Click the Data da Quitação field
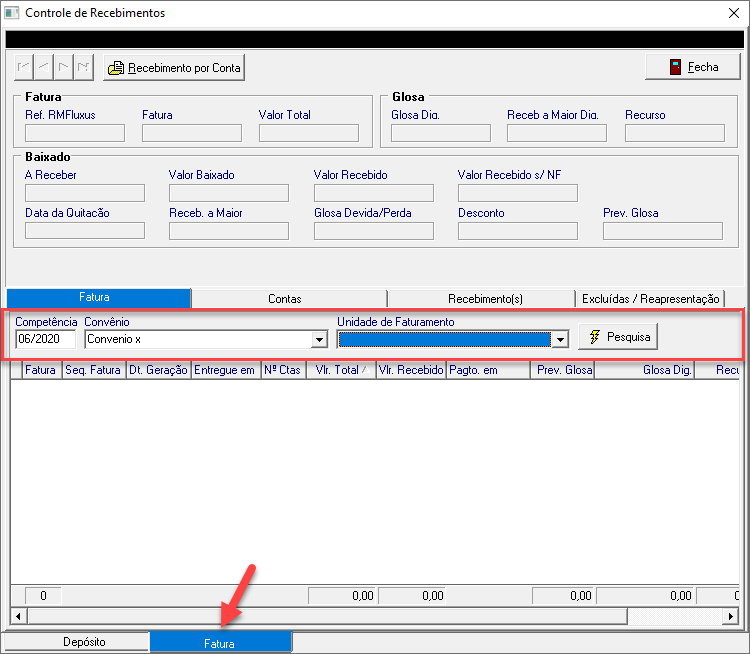 pyautogui.click(x=85, y=231)
